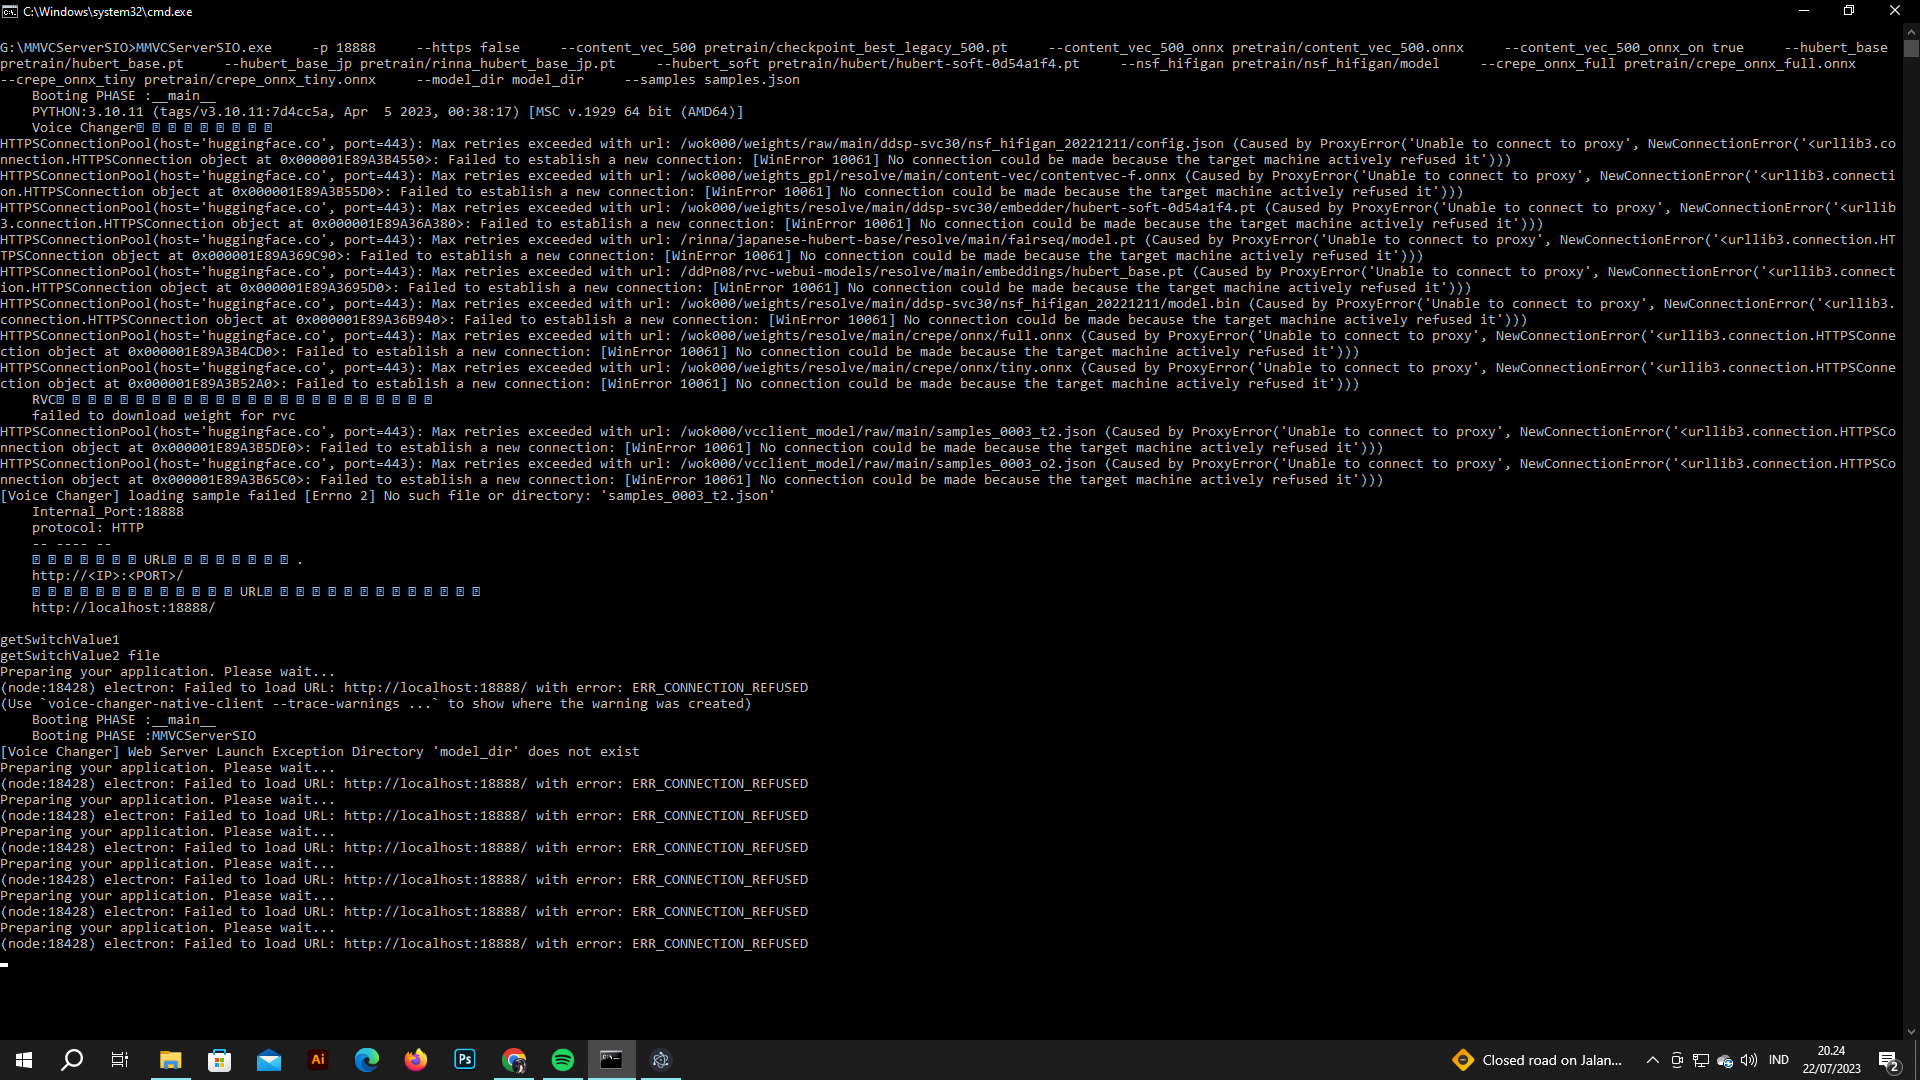Expand hidden system tray icons
The image size is (1920, 1080).
tap(1653, 1060)
